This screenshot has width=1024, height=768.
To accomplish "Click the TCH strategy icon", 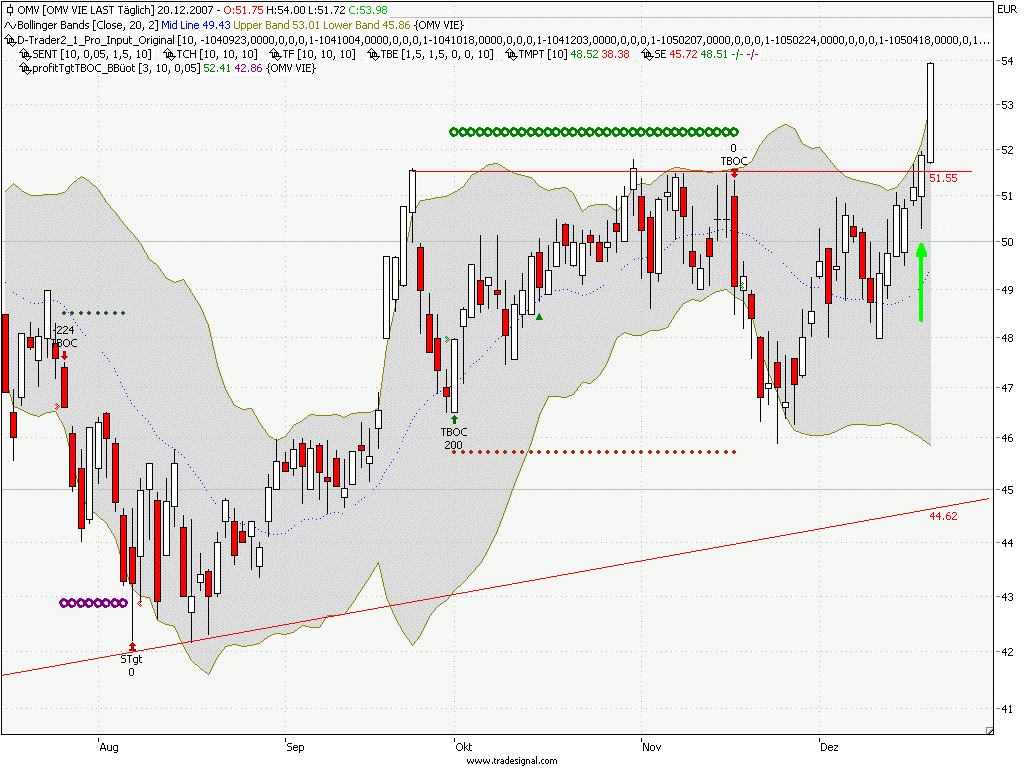I will (x=169, y=54).
